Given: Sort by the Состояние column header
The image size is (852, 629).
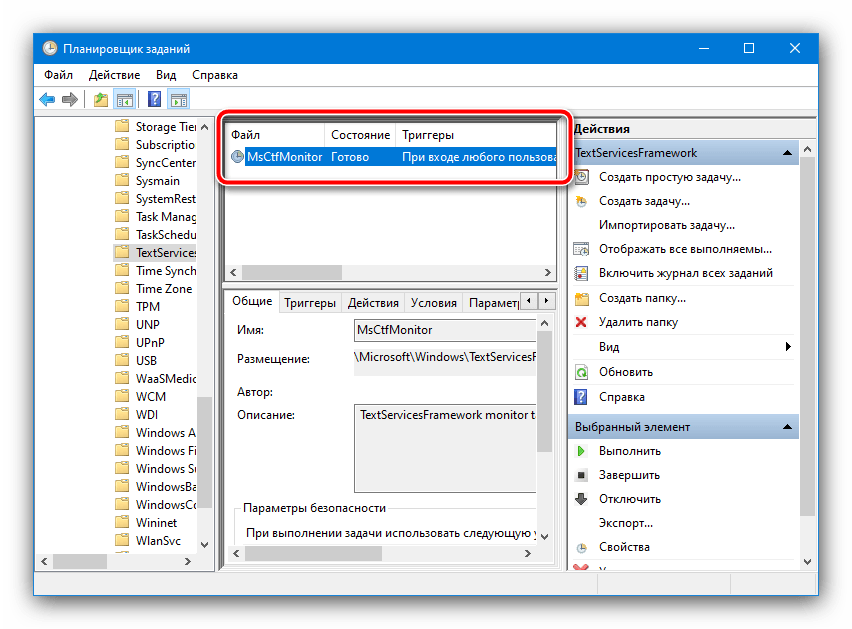Looking at the screenshot, I should [x=360, y=135].
